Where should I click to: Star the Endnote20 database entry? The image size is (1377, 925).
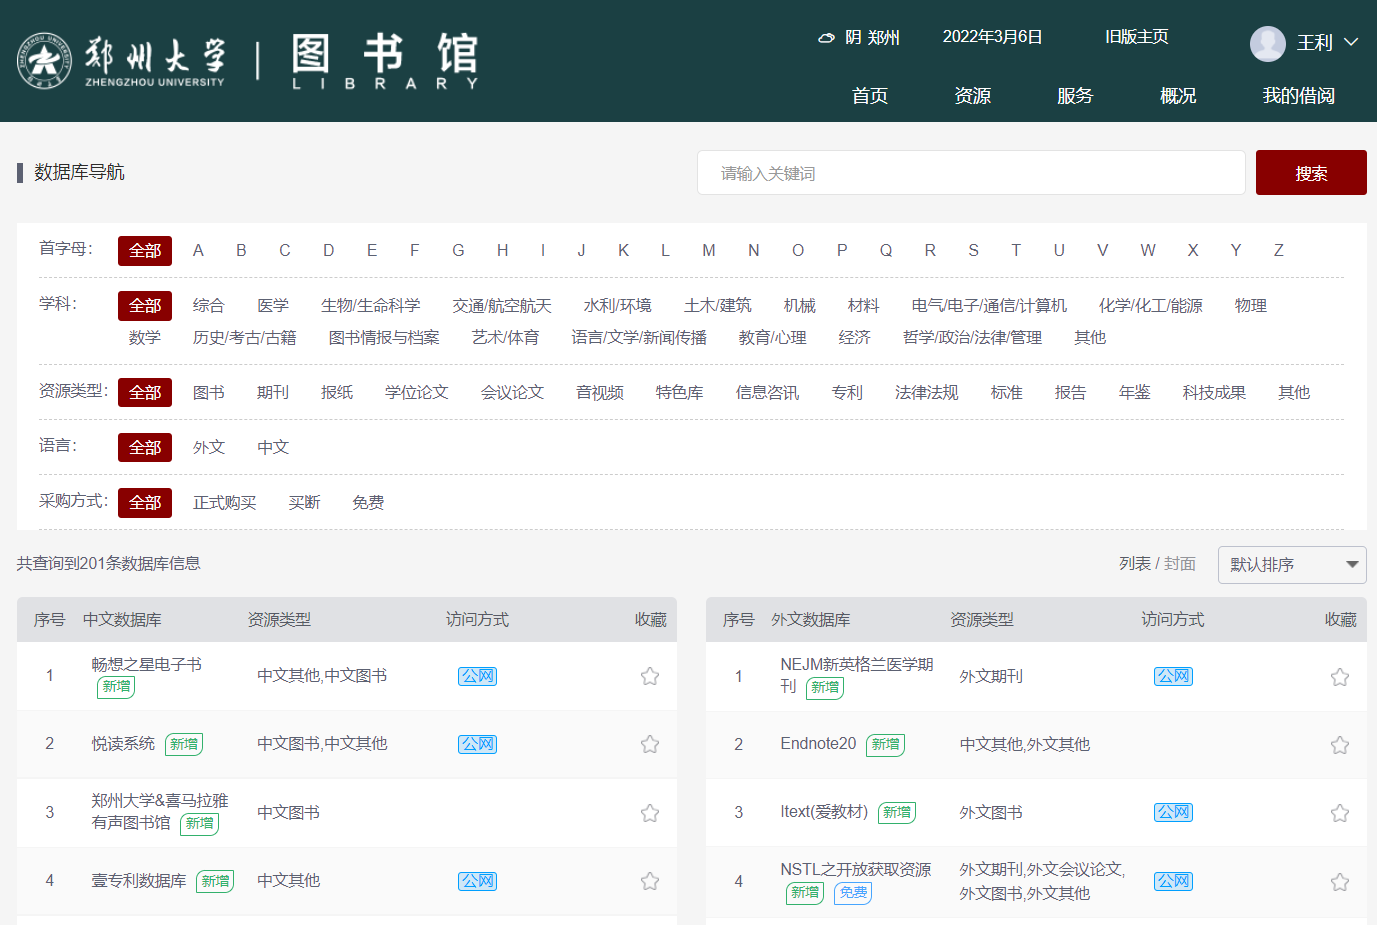tap(1340, 745)
